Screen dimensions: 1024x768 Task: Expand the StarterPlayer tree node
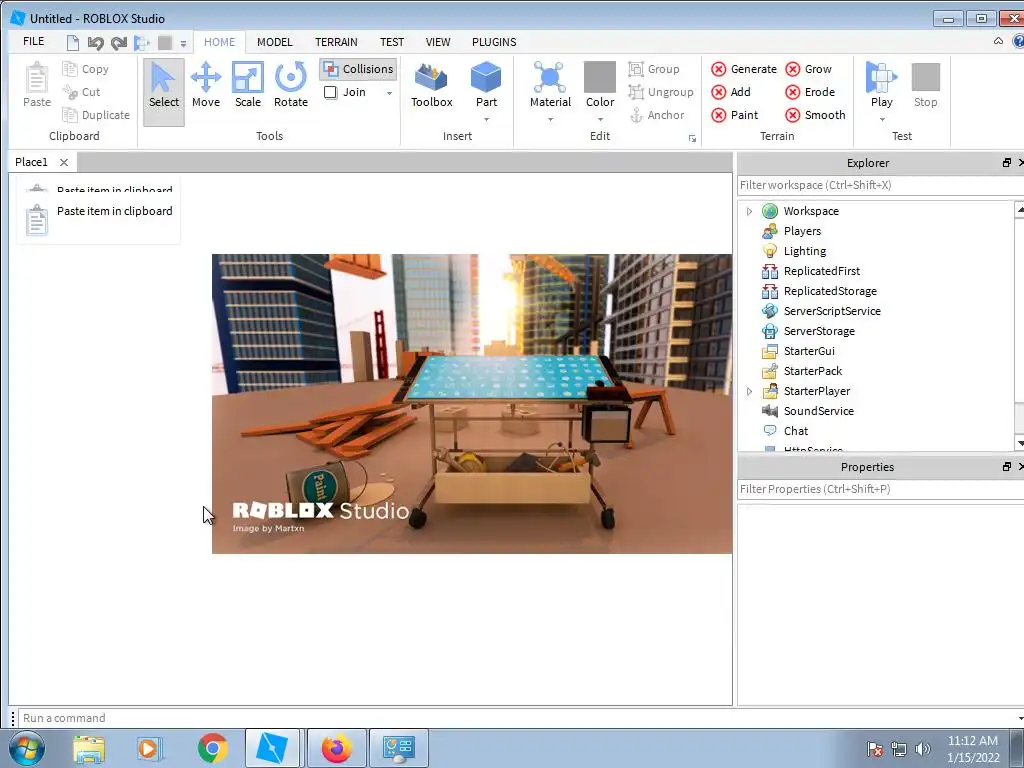[x=750, y=391]
